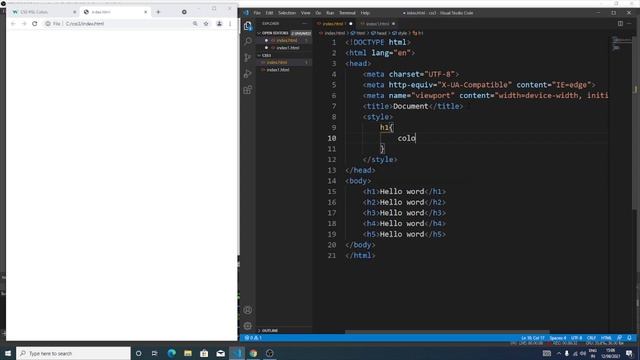Bookmark this page with the star icon

(x=206, y=24)
